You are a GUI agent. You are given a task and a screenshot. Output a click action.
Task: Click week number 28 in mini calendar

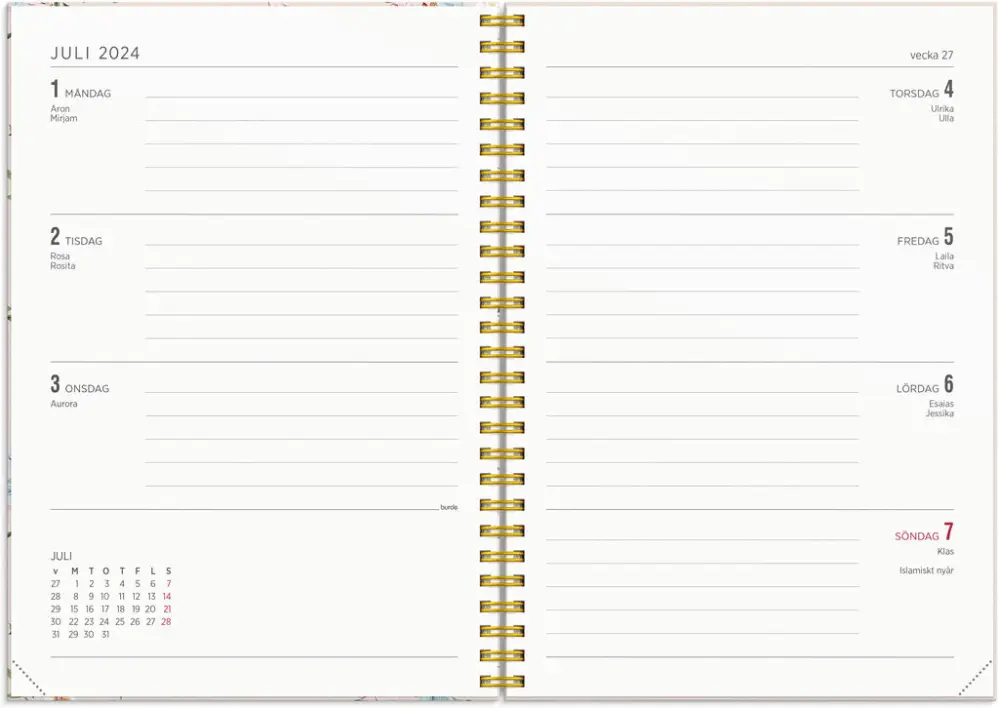[55, 596]
